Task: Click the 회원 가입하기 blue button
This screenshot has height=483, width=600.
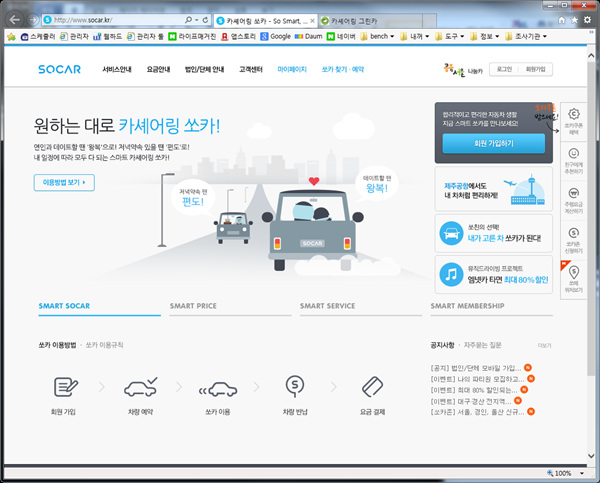Action: [x=494, y=144]
